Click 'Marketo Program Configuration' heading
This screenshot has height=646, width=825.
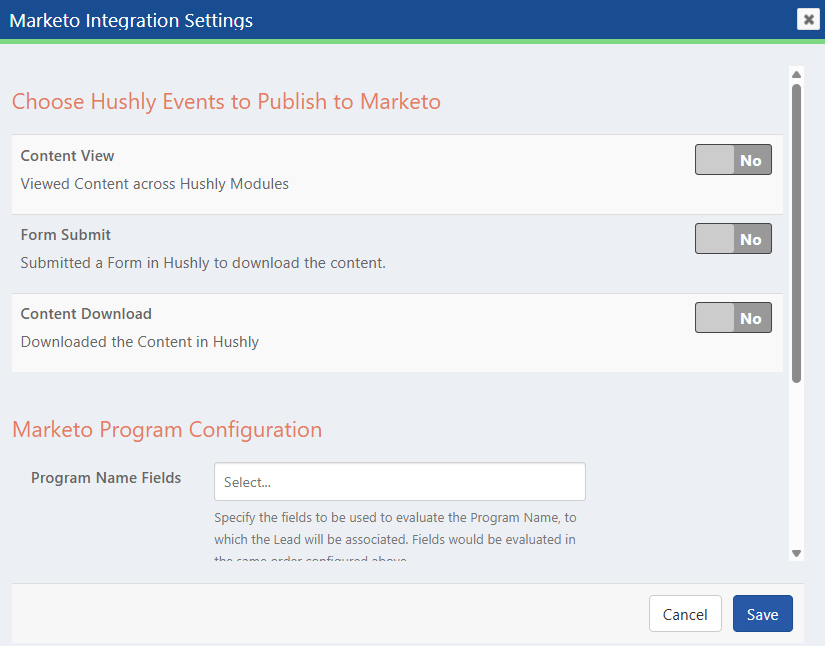coord(167,429)
